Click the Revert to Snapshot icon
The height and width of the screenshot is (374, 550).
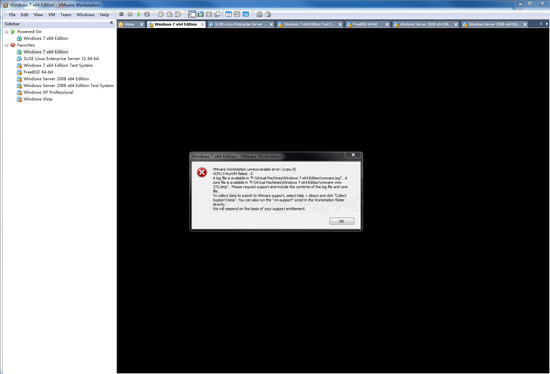coord(169,14)
